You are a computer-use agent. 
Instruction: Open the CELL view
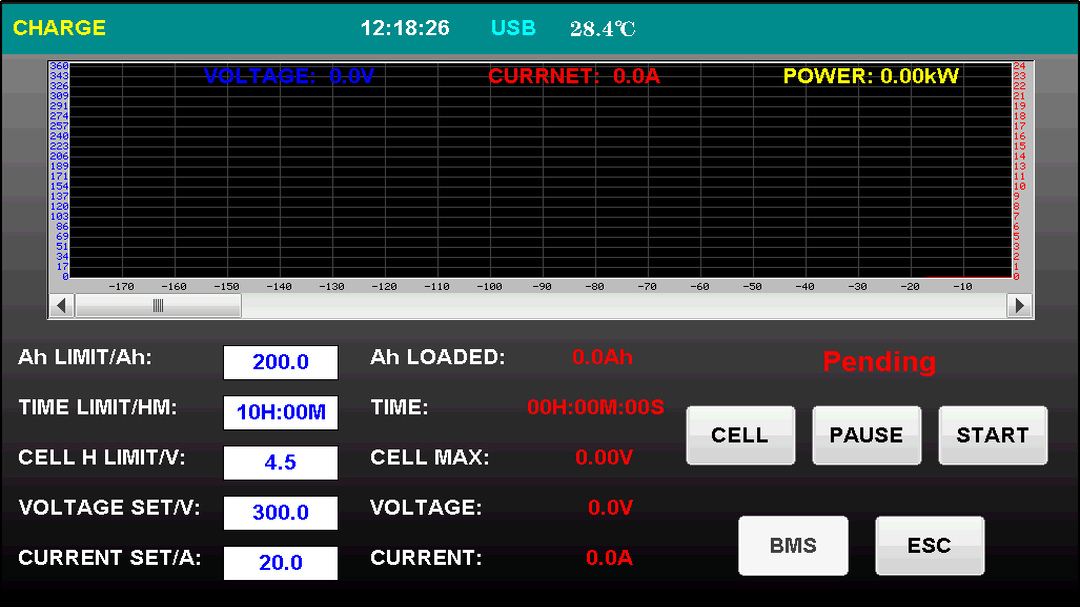tap(740, 435)
